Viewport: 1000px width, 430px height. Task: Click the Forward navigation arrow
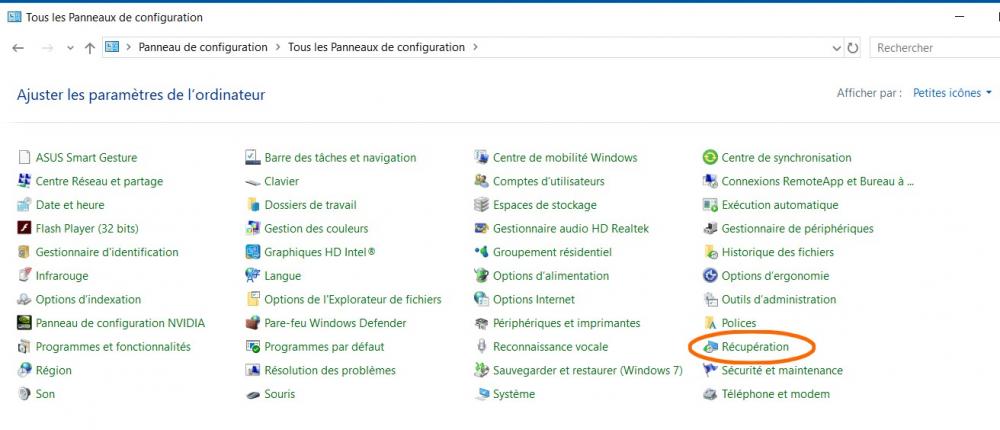coord(47,48)
